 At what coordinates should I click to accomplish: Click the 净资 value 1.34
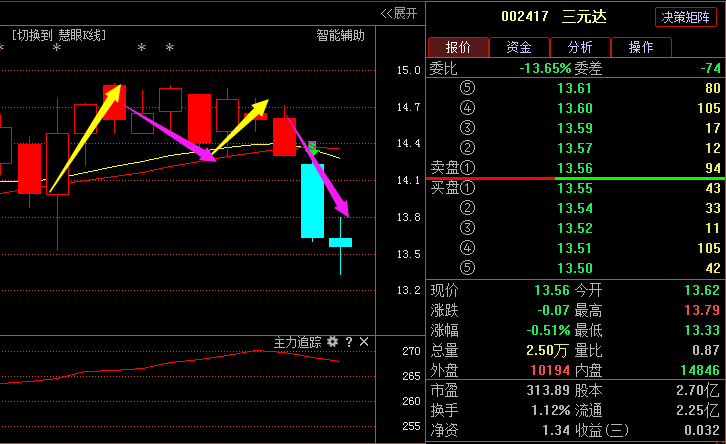556,431
